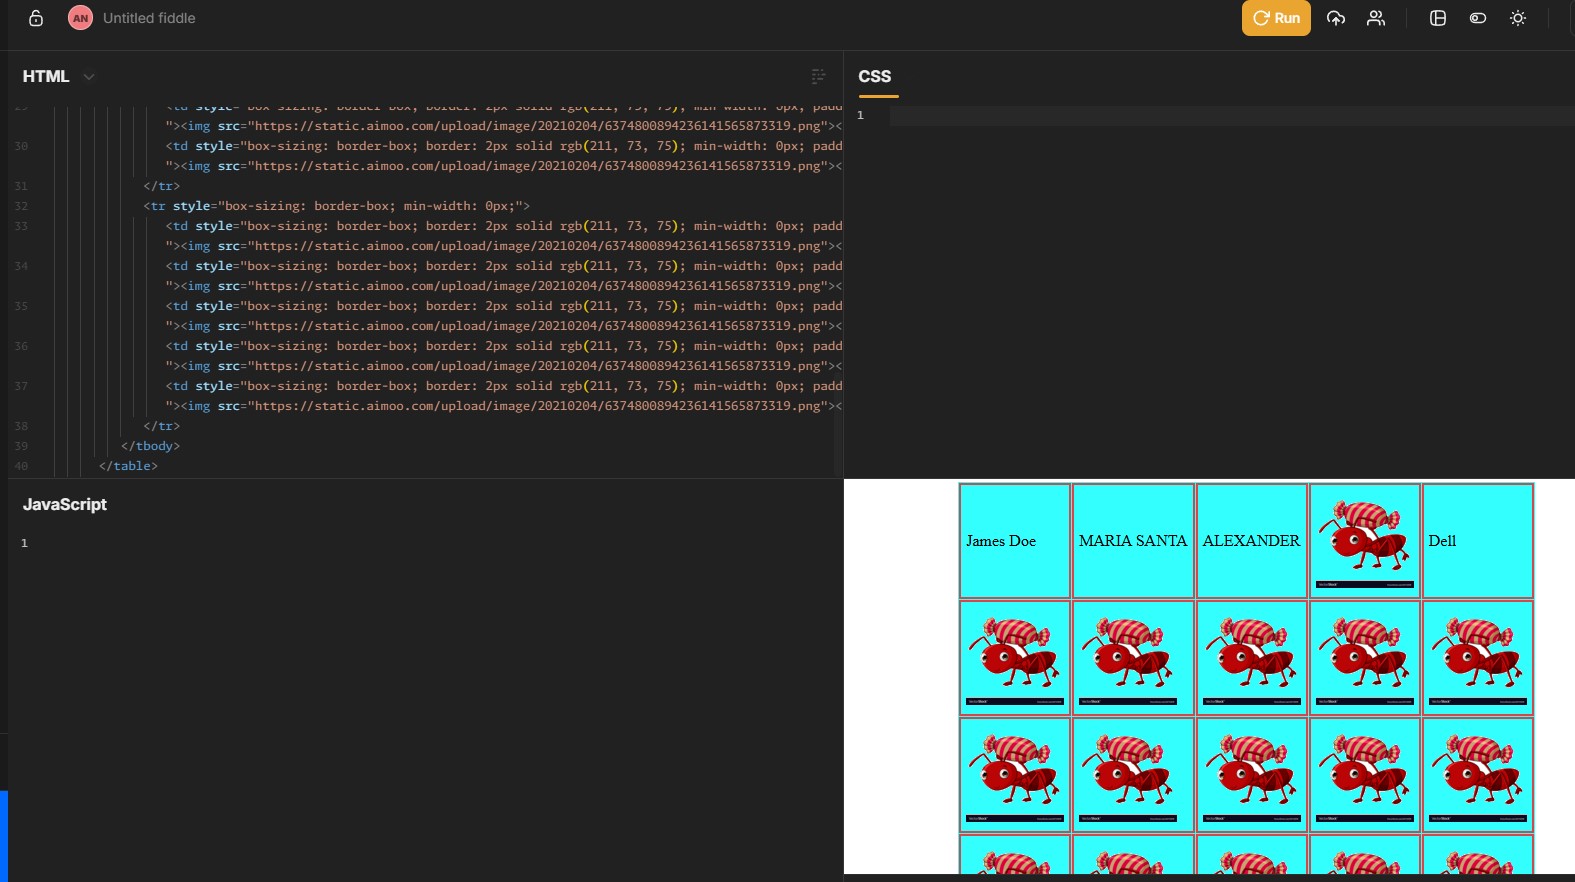
Task: Switch theme with the sun icon
Action: tap(1518, 18)
